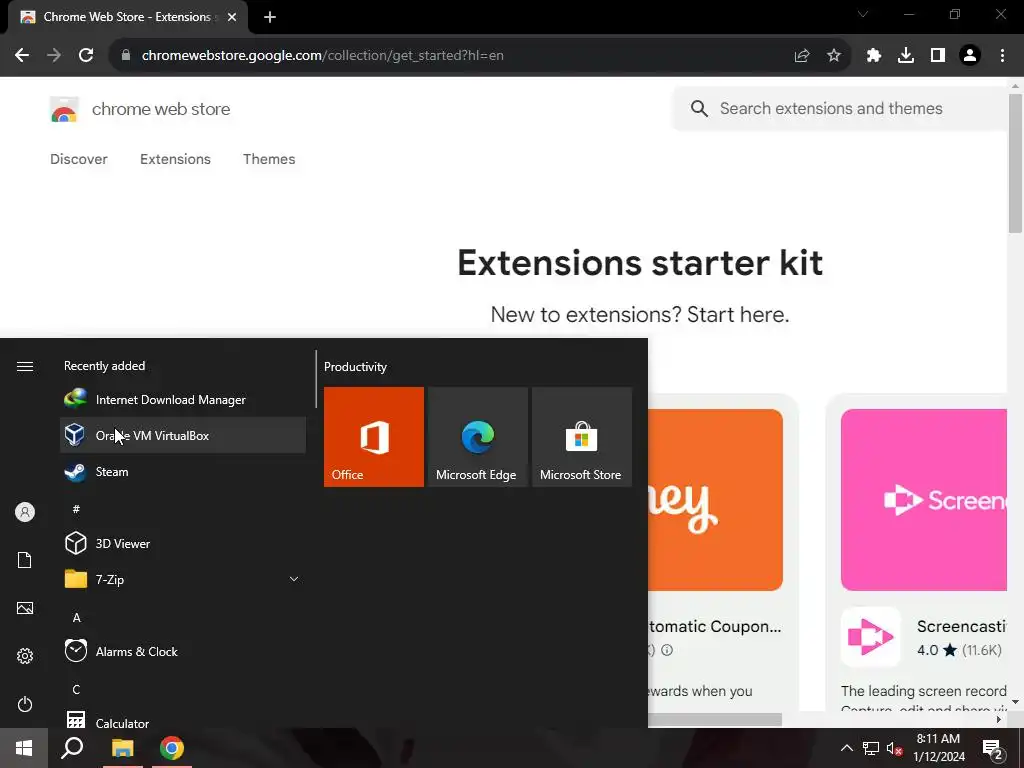
Task: Open the Microsoft Edge tile
Action: (x=477, y=437)
